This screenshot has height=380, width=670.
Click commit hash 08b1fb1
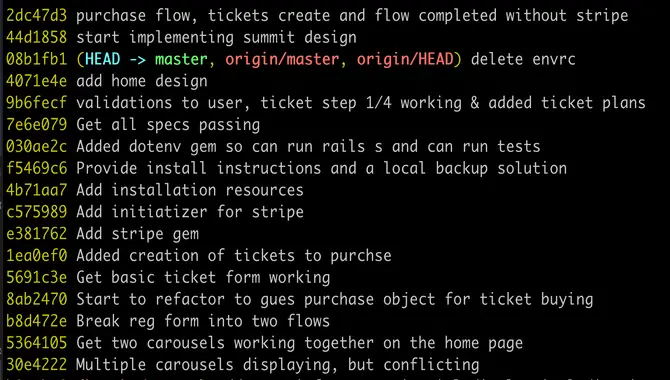37,59
